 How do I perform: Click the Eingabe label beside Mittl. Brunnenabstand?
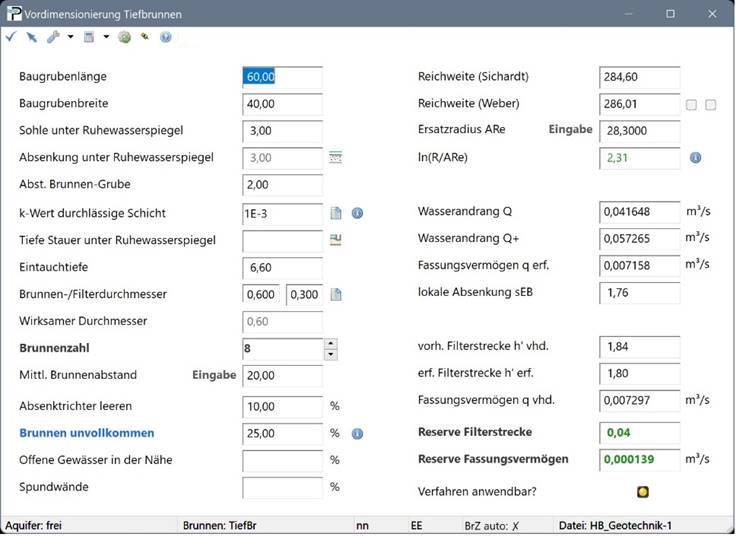coord(213,375)
